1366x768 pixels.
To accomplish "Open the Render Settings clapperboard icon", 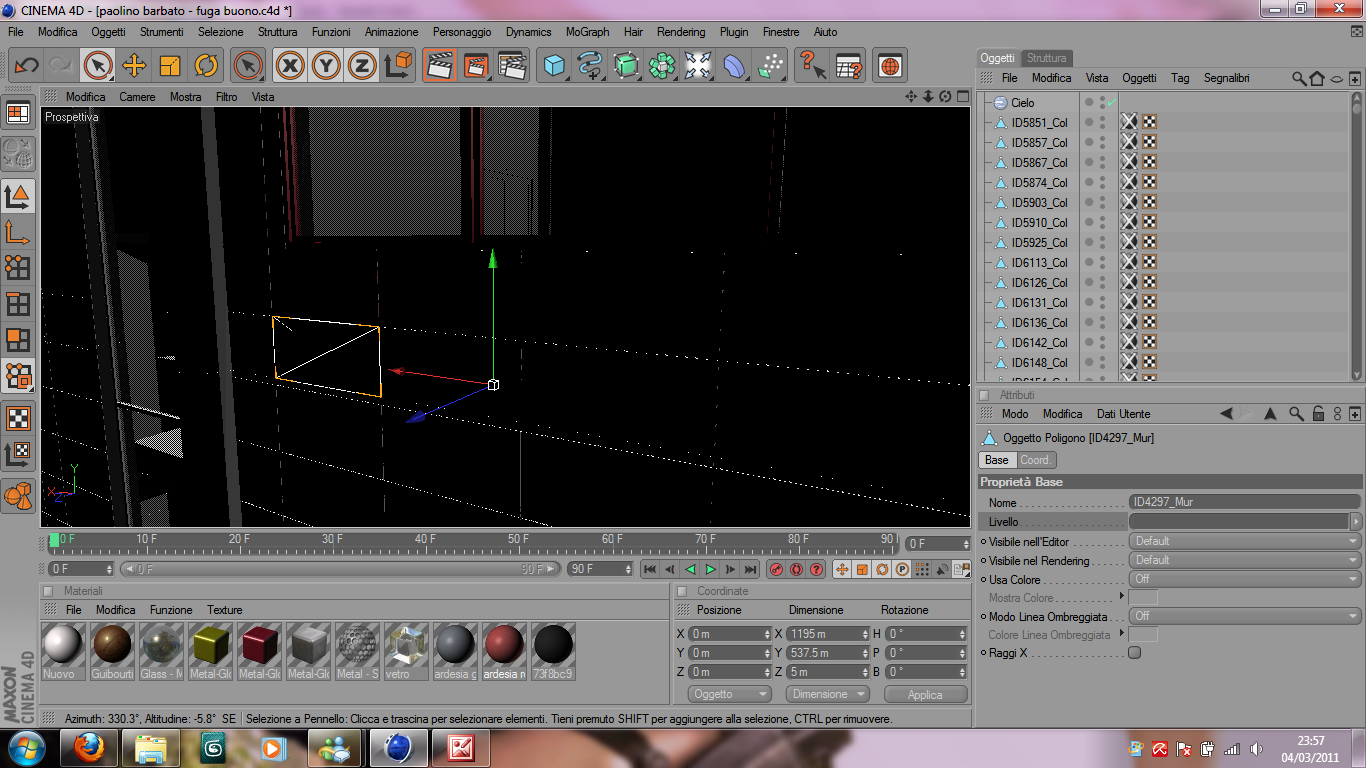I will coord(512,66).
